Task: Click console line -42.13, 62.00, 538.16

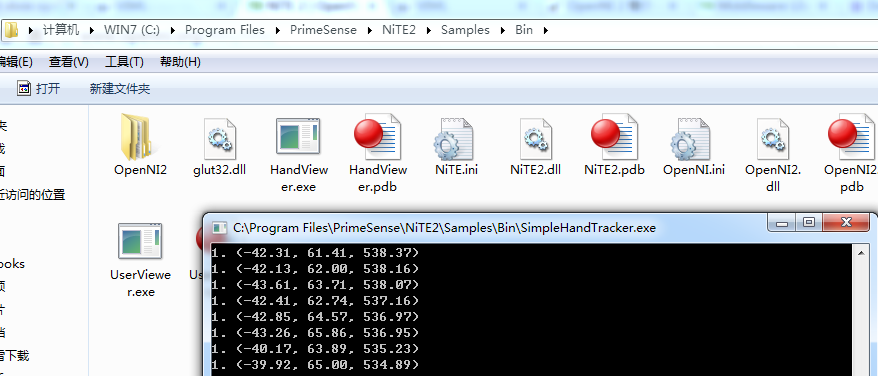Action: (315, 269)
